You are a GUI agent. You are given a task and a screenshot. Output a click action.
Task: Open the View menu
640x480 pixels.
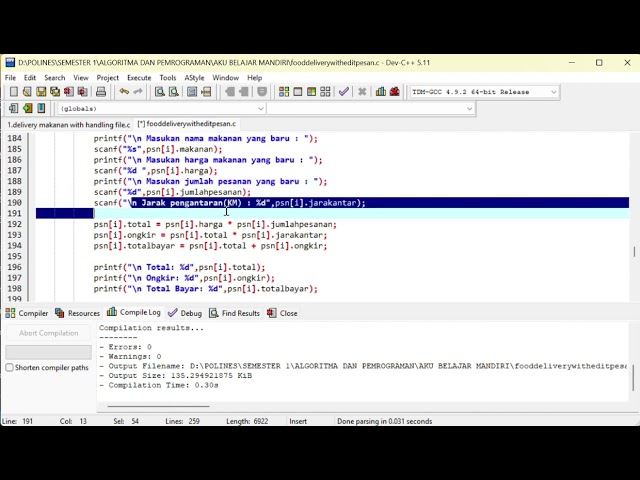(x=81, y=78)
